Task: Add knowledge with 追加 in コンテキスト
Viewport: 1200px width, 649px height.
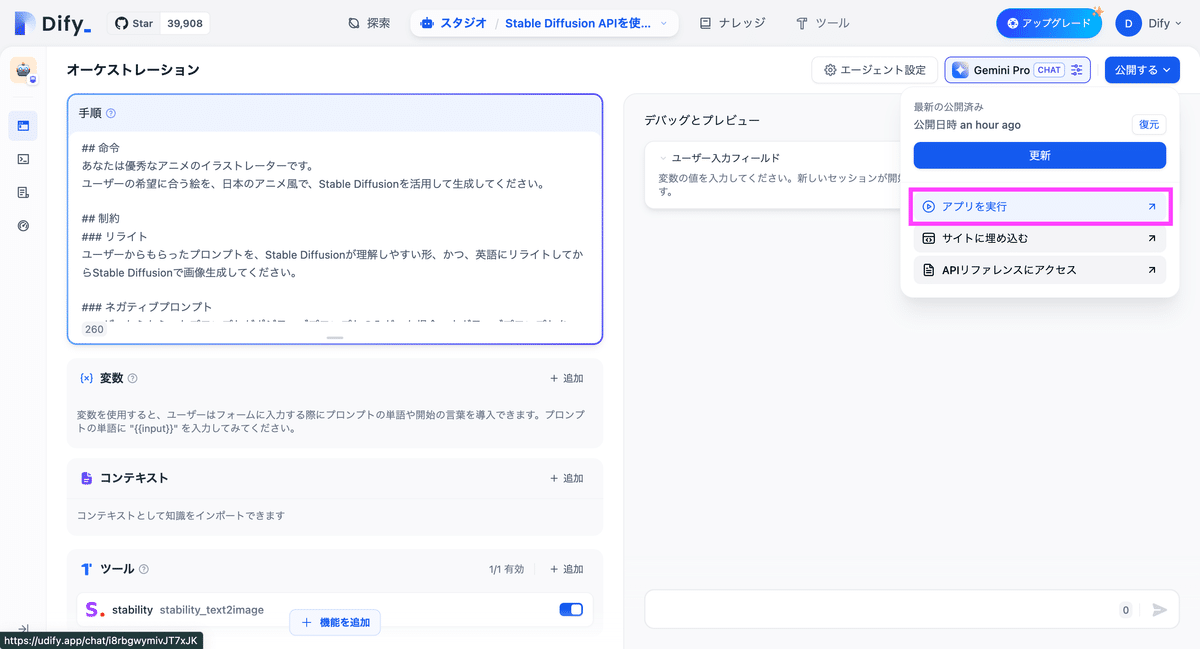Action: coord(566,478)
